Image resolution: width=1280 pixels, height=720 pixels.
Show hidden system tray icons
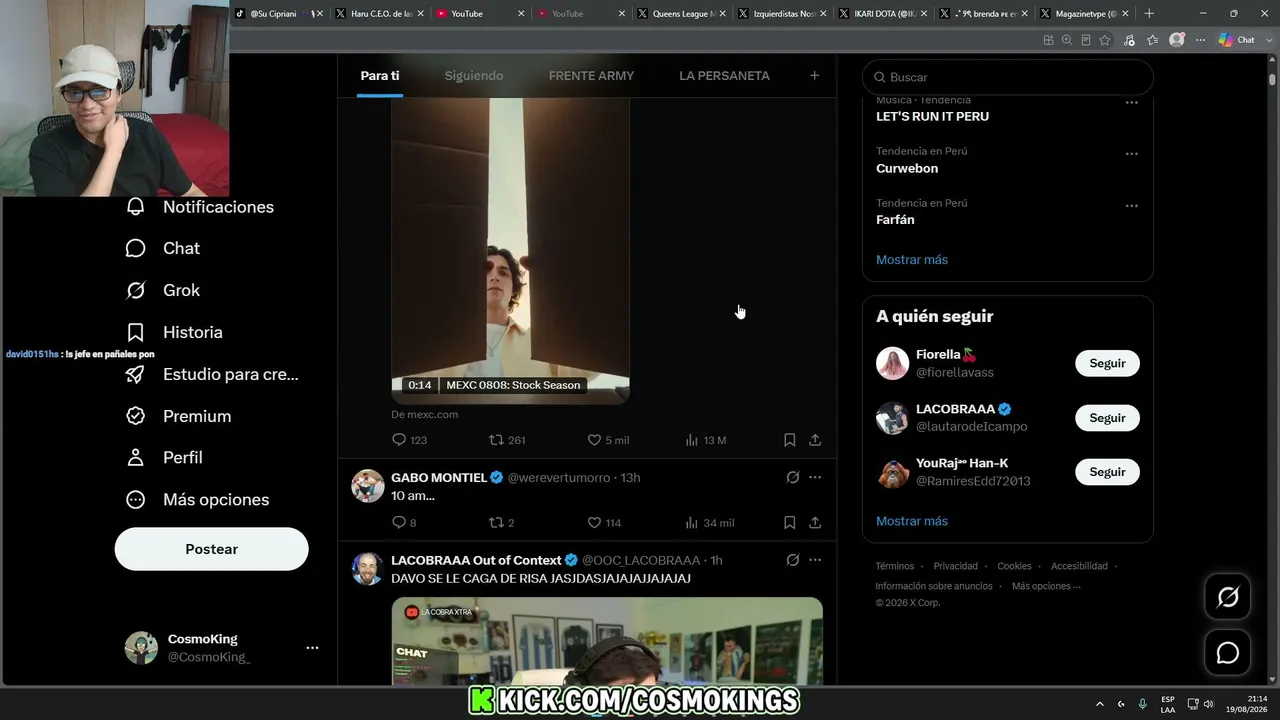pyautogui.click(x=1100, y=704)
